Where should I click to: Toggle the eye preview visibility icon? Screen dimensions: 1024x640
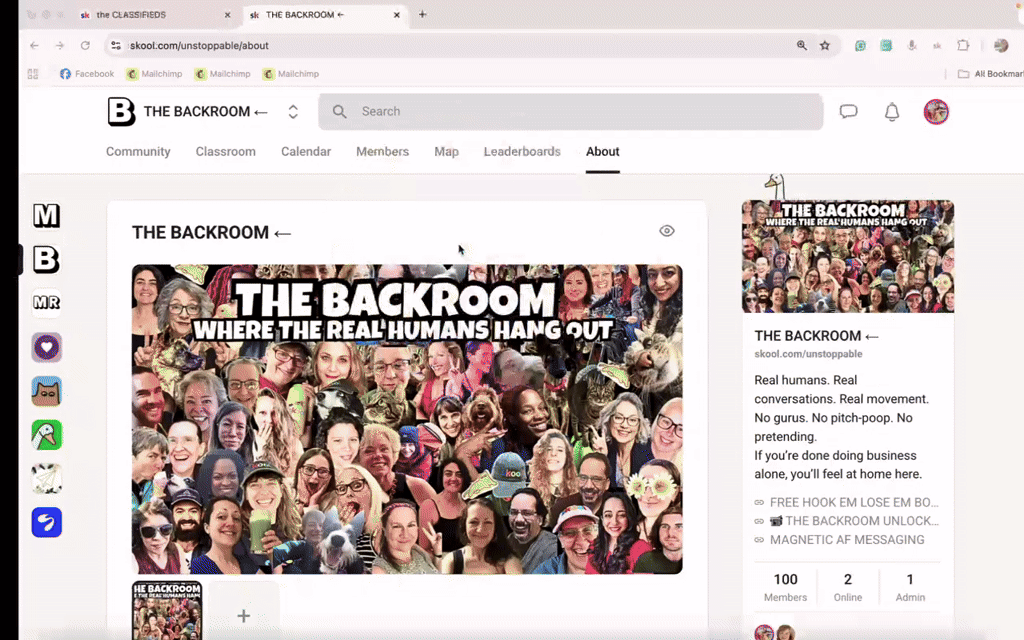point(667,231)
